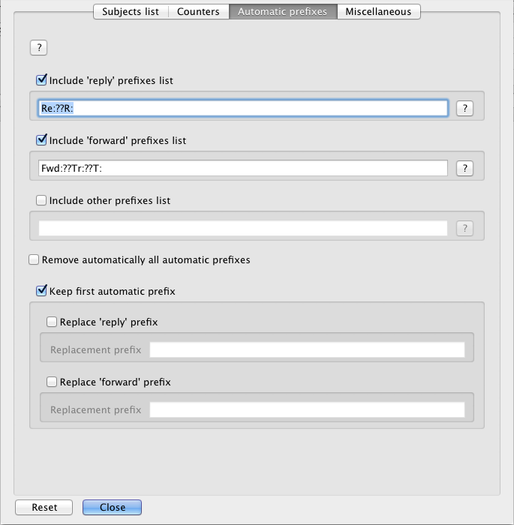Click the help button above the reply checkbox
Viewport: 514px width, 525px height.
[39, 48]
